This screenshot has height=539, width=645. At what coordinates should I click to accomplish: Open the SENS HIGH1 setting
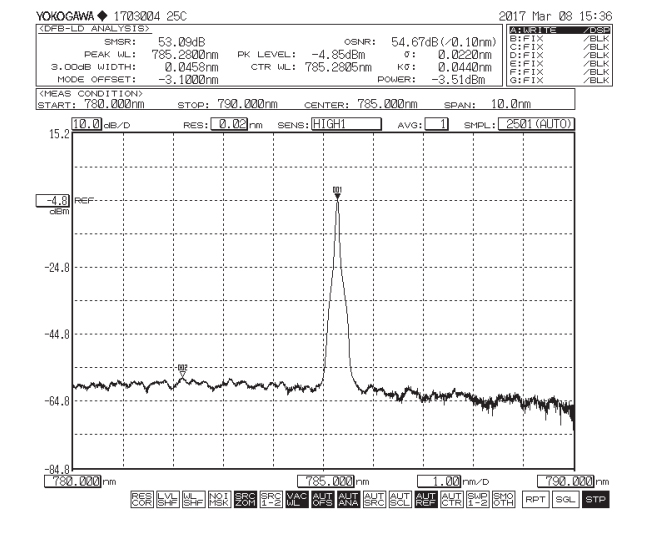point(346,124)
